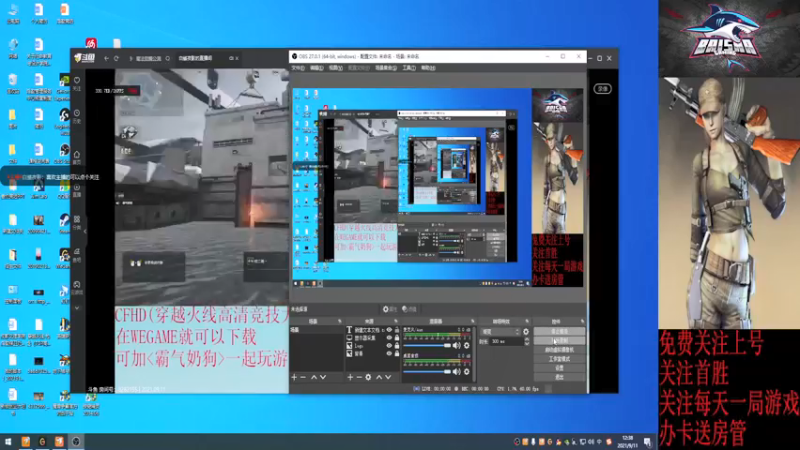
Task: Click the 工作室模式 studio mode button
Action: click(559, 359)
